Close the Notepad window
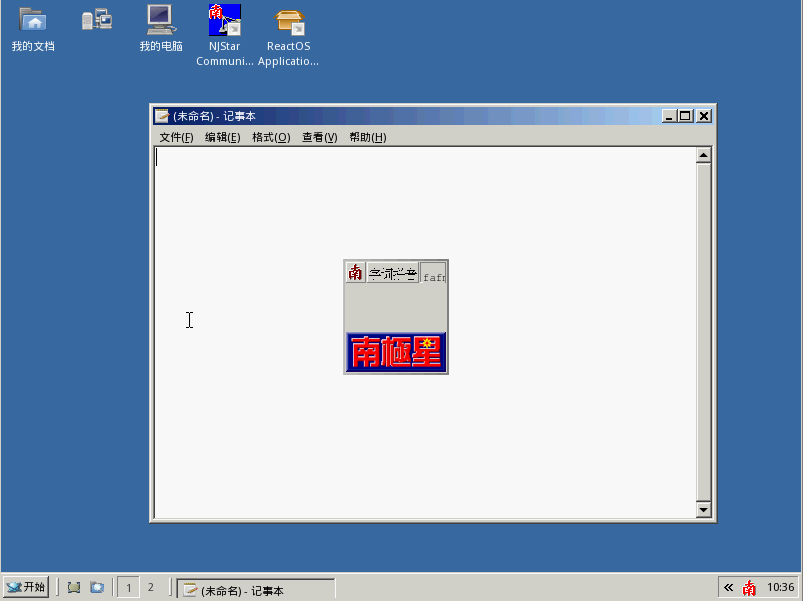 pyautogui.click(x=704, y=116)
